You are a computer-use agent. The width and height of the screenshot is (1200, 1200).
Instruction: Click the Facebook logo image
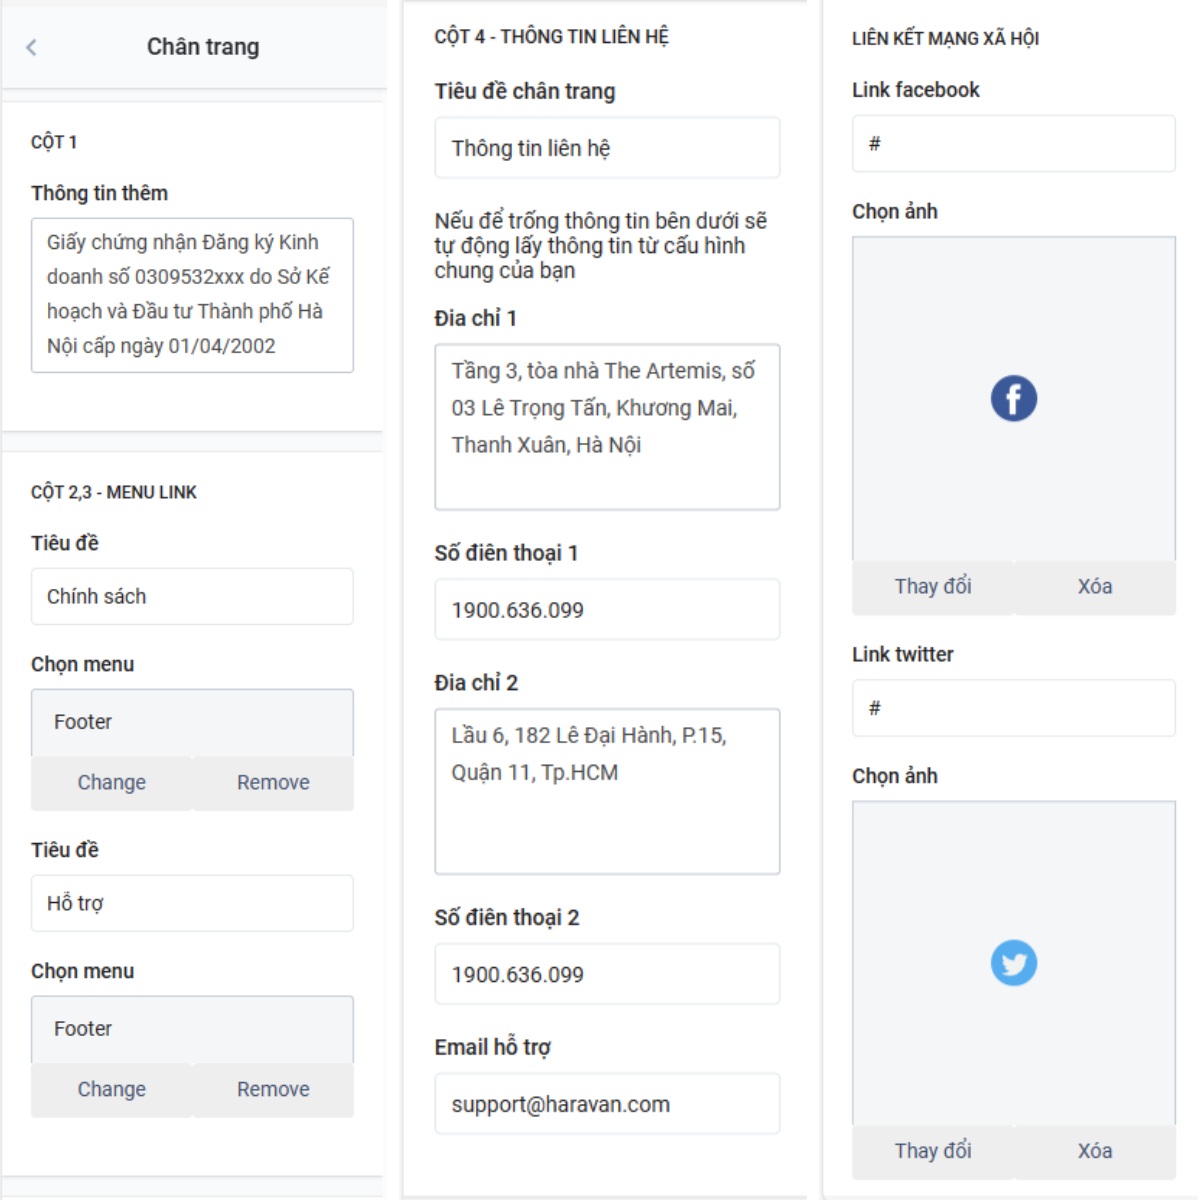coord(1013,398)
